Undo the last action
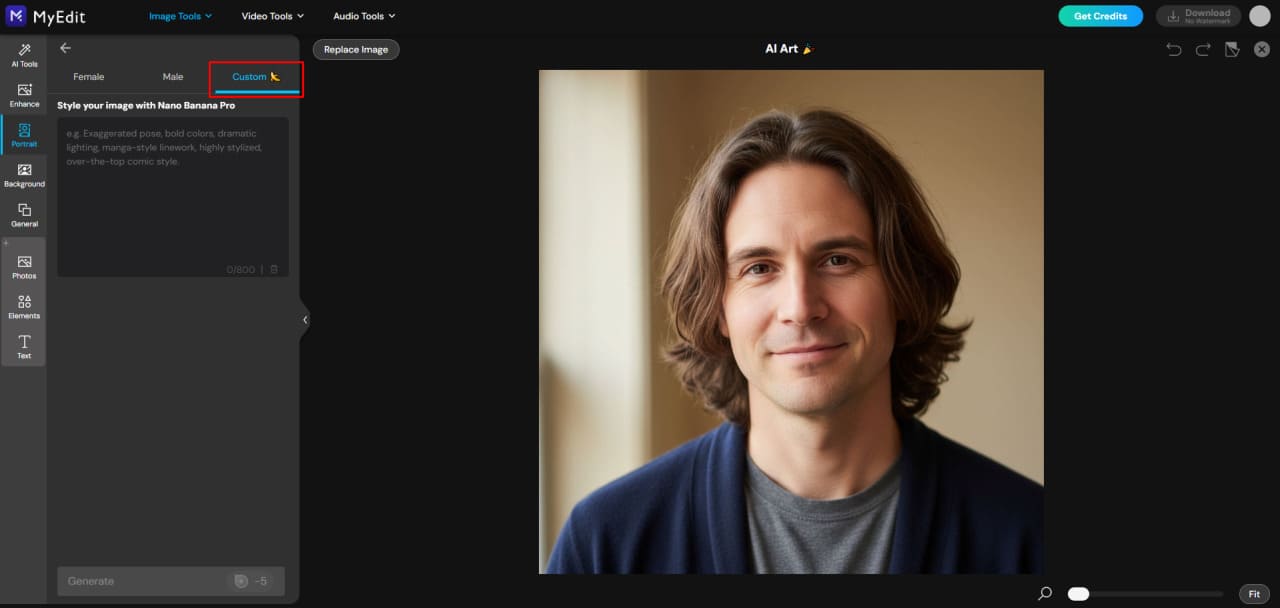The height and width of the screenshot is (608, 1280). pos(1174,49)
